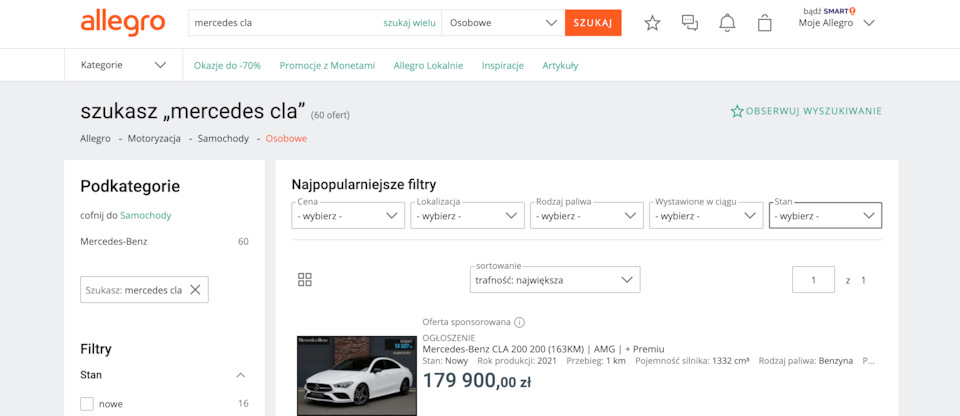
Task: Go to Allegro breadcrumb link
Action: pos(96,138)
